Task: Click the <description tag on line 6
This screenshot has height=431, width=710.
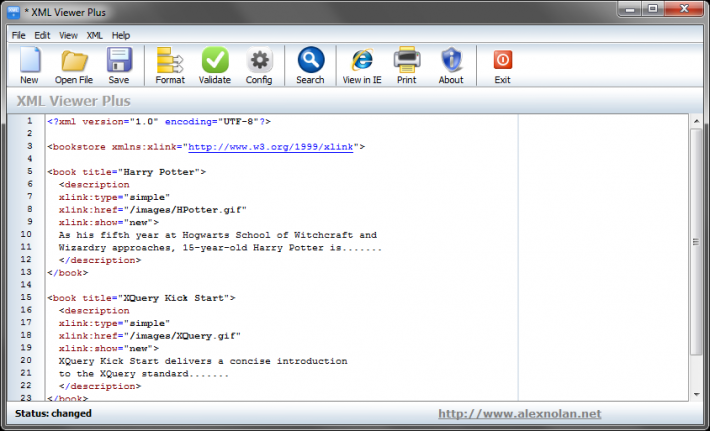Action: click(x=94, y=185)
